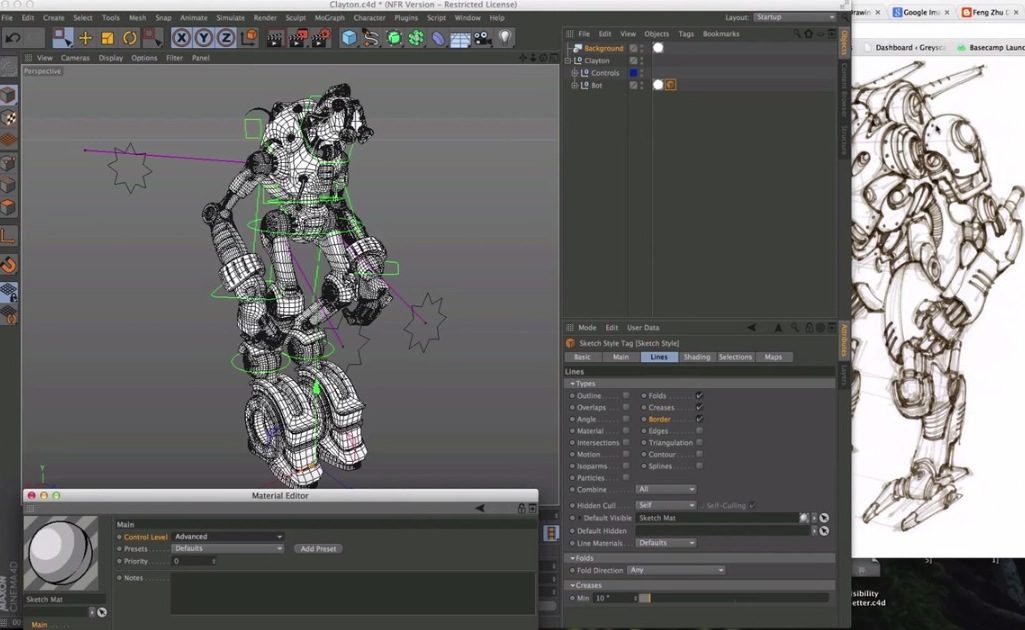Click the blue color swatch beside Controls layer
1025x630 pixels.
[632, 72]
